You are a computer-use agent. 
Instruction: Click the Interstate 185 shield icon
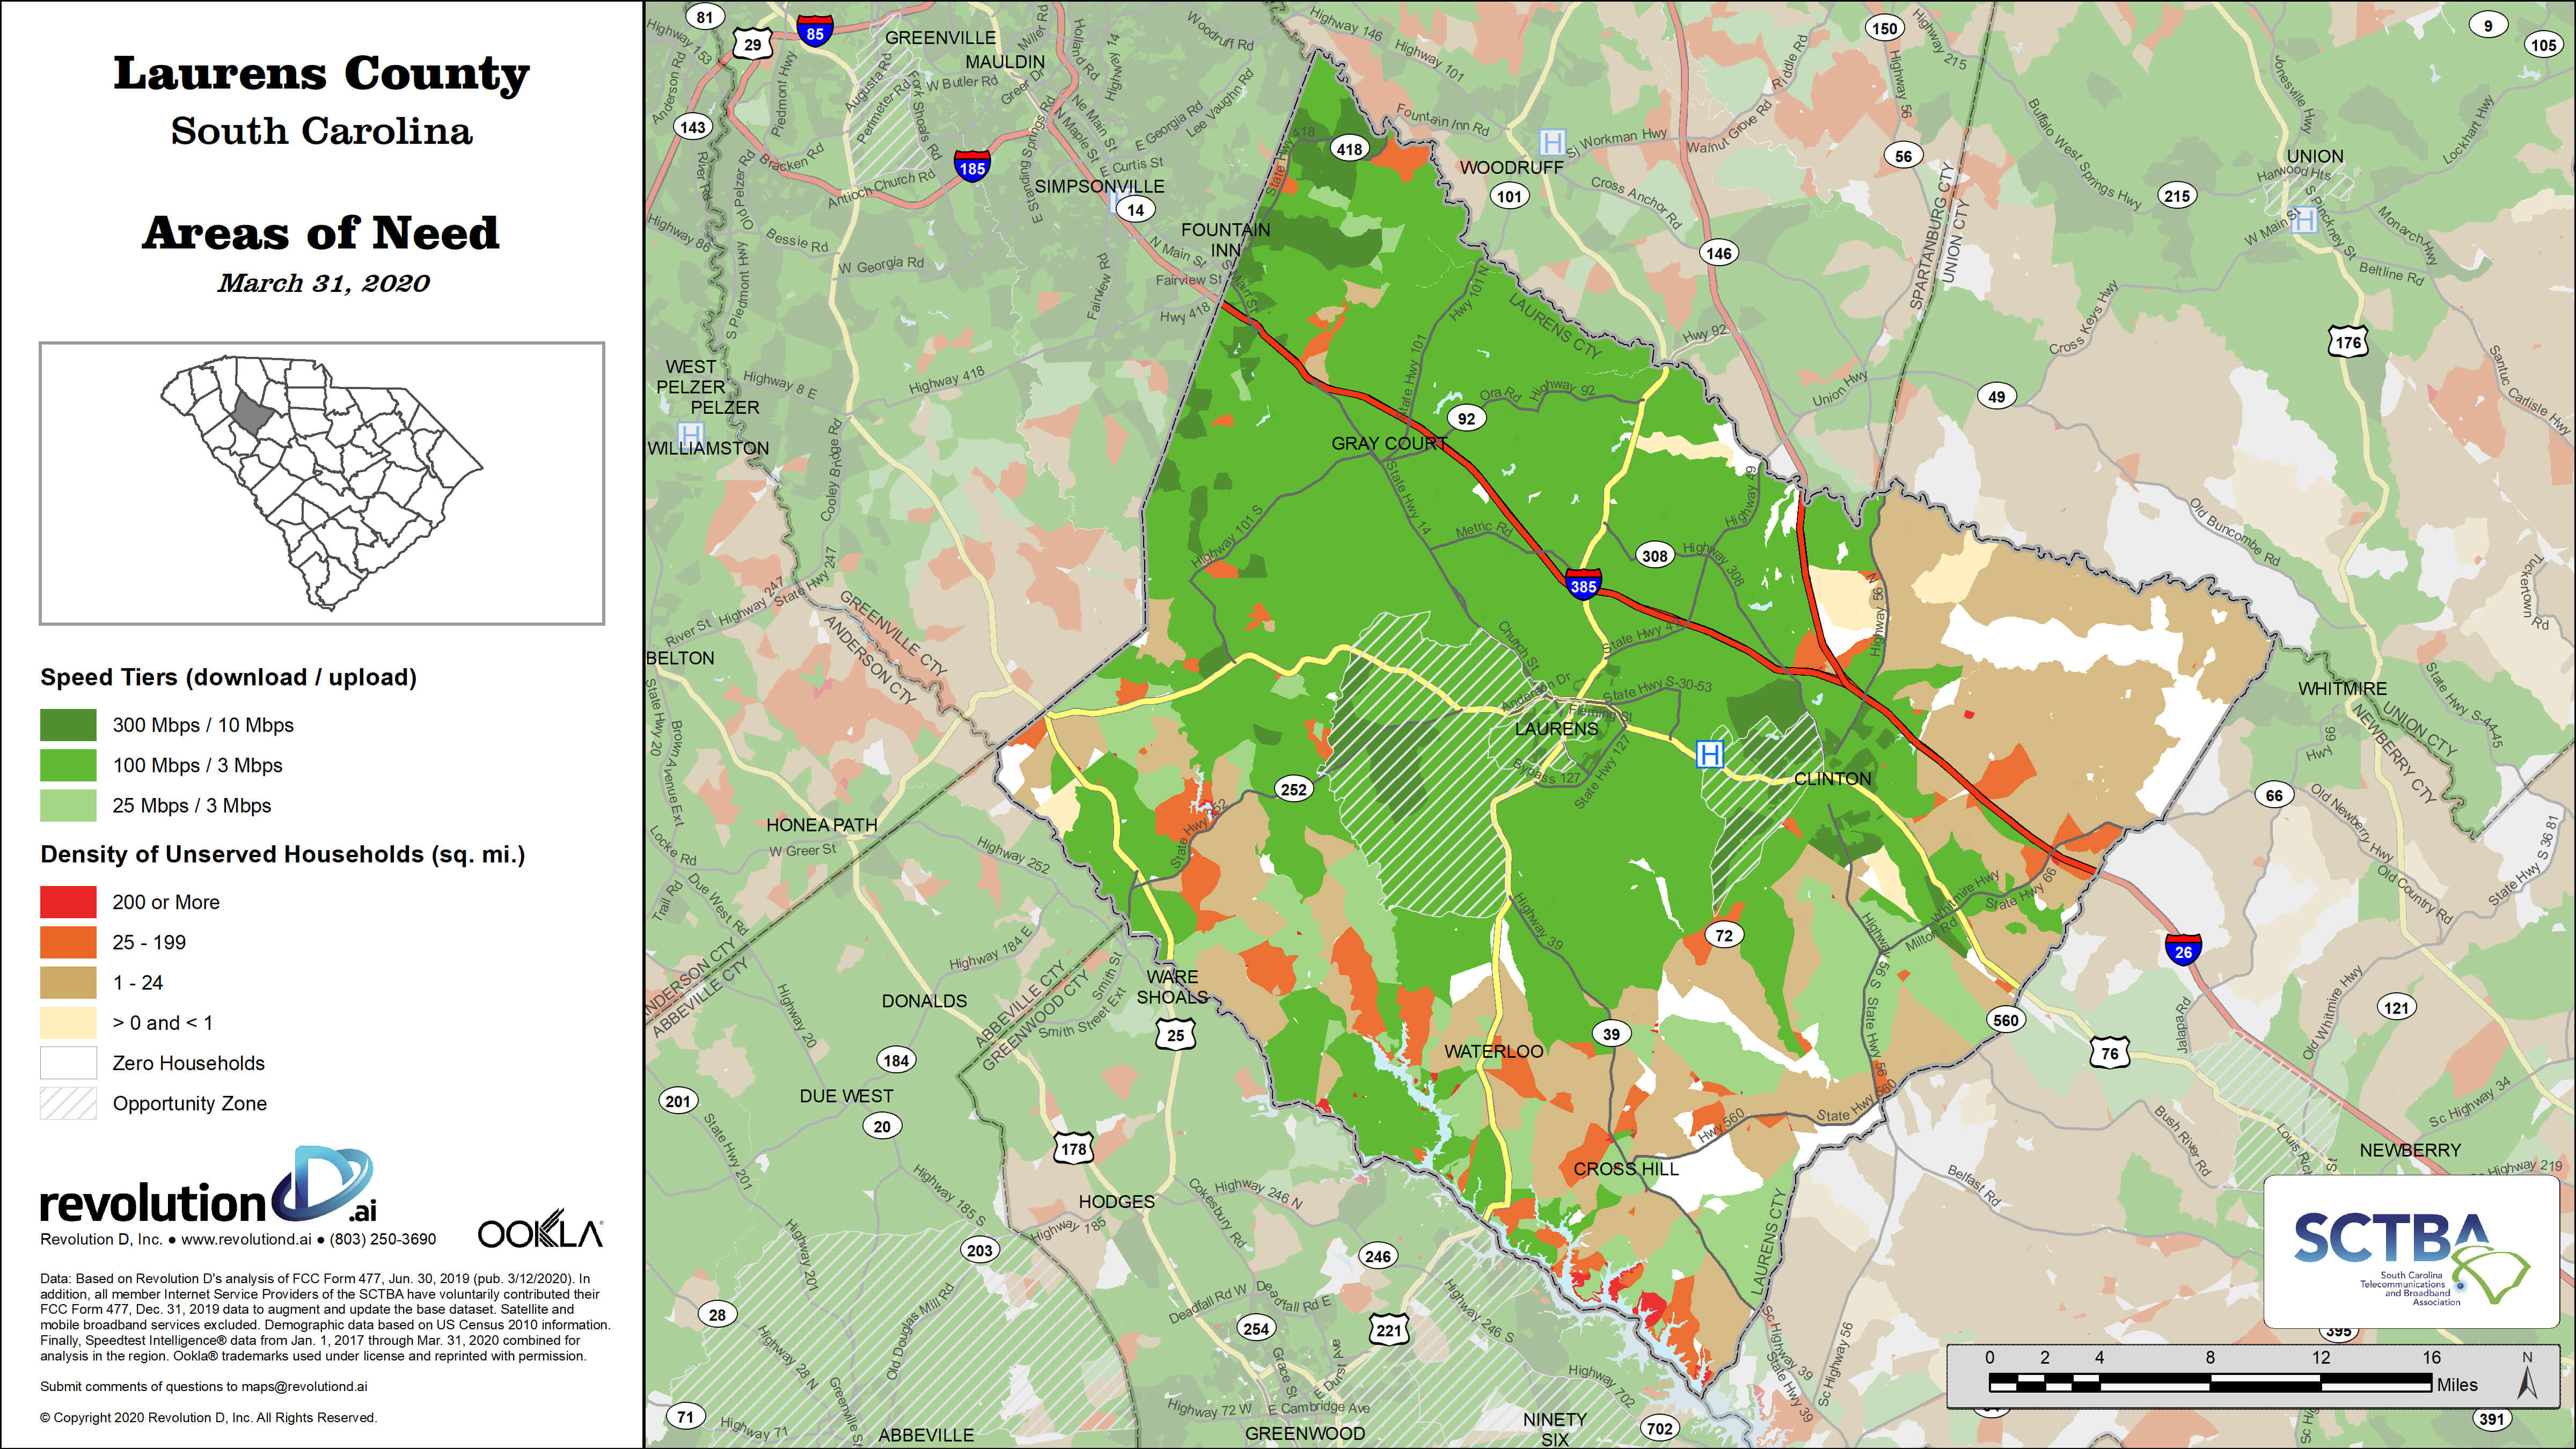click(x=972, y=166)
